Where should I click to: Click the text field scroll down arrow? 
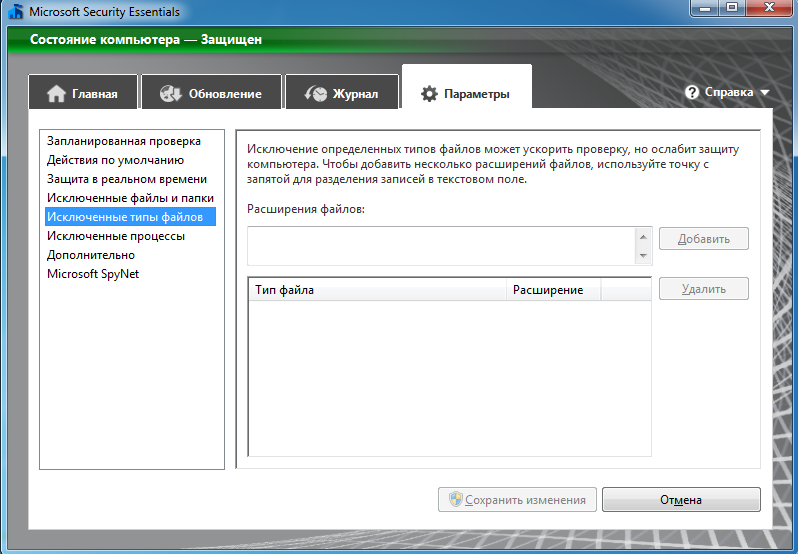(643, 255)
